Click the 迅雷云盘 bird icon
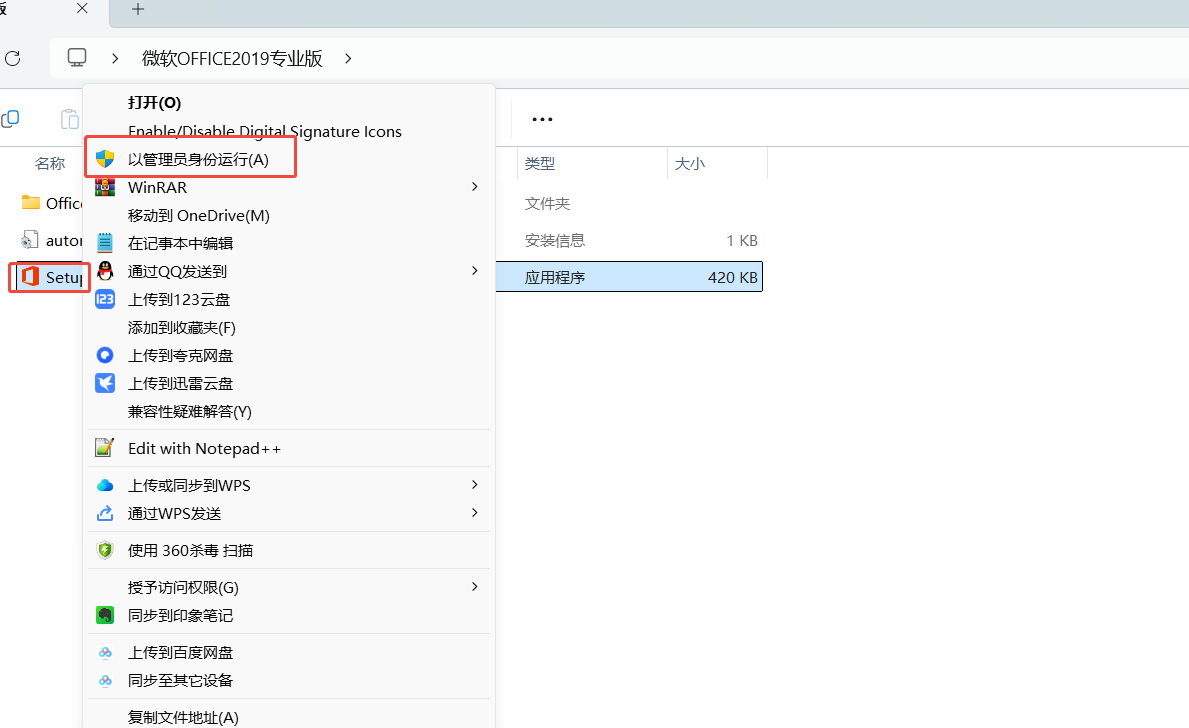This screenshot has width=1189, height=728. point(105,383)
